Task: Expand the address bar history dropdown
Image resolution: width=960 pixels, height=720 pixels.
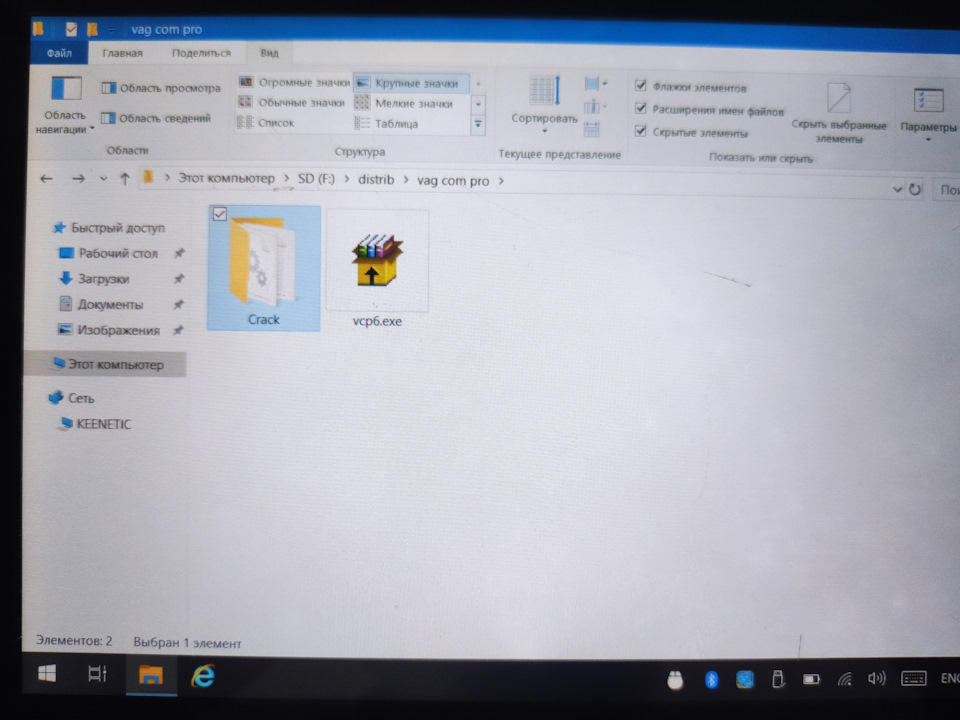Action: (x=897, y=189)
